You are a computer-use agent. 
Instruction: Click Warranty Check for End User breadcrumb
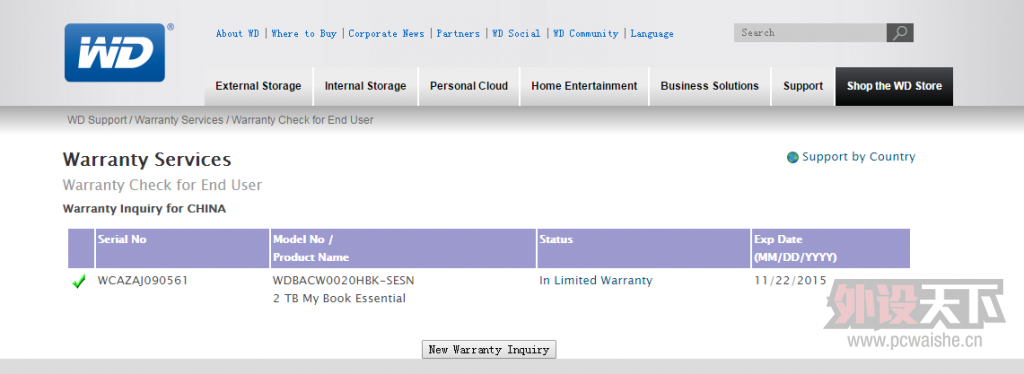(x=303, y=120)
